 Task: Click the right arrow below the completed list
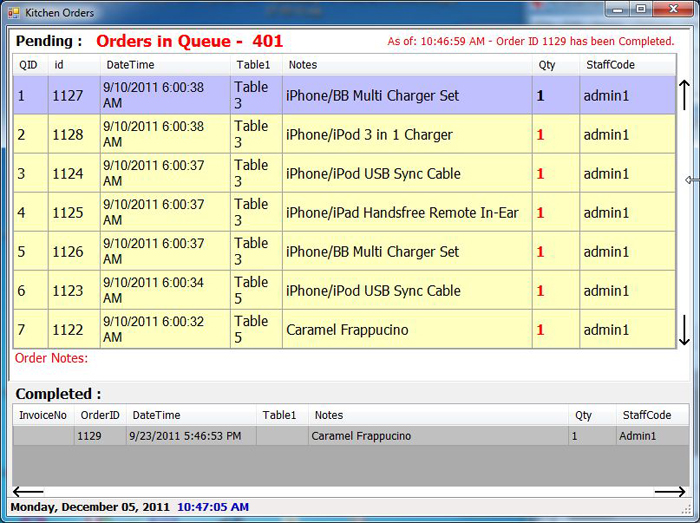[x=670, y=492]
